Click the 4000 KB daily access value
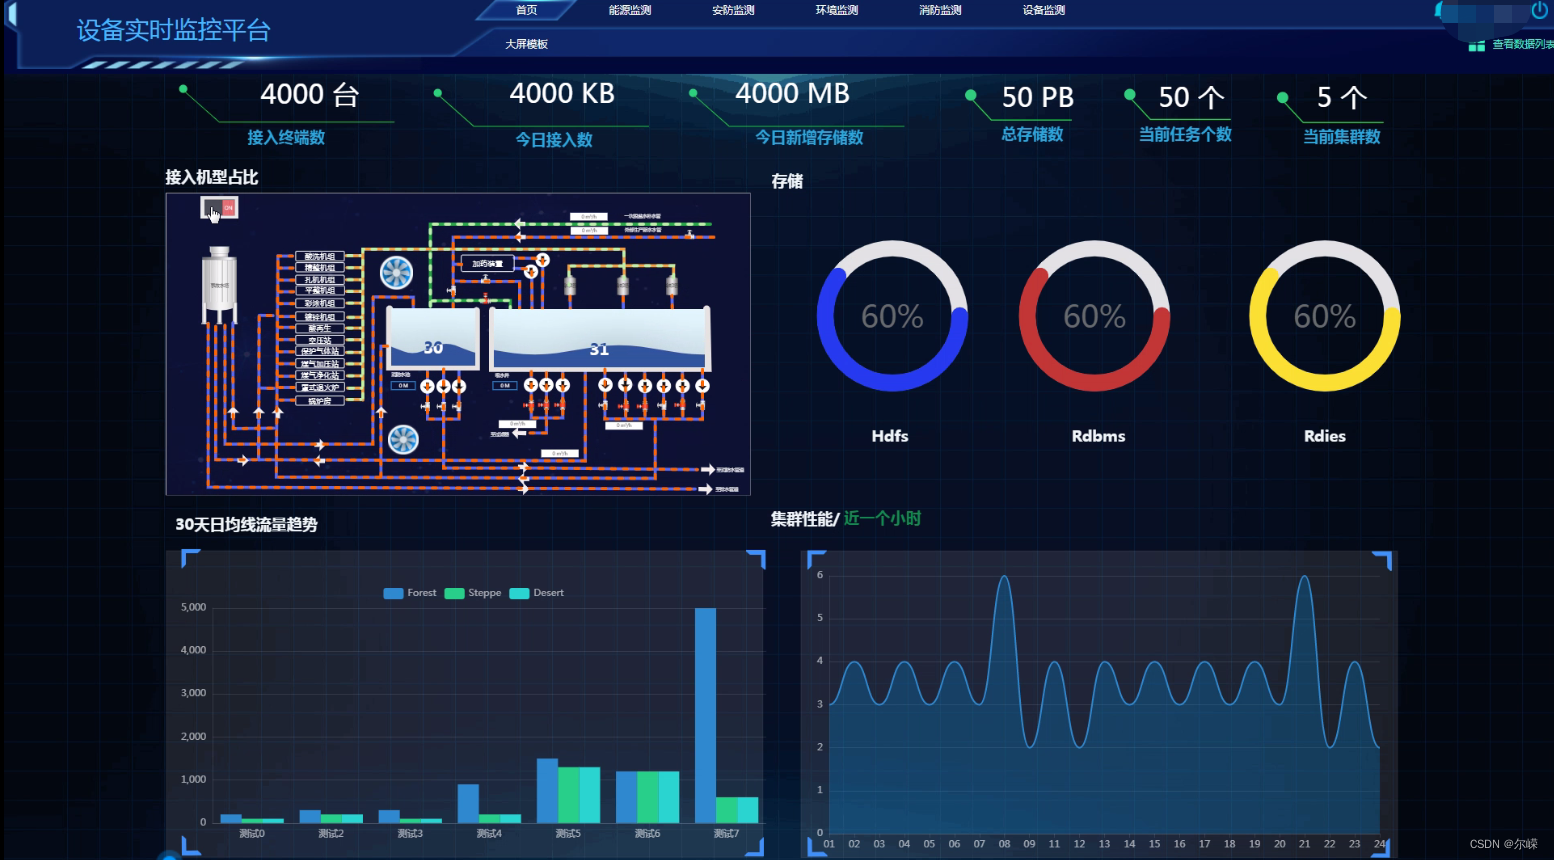Image resolution: width=1554 pixels, height=860 pixels. [562, 93]
